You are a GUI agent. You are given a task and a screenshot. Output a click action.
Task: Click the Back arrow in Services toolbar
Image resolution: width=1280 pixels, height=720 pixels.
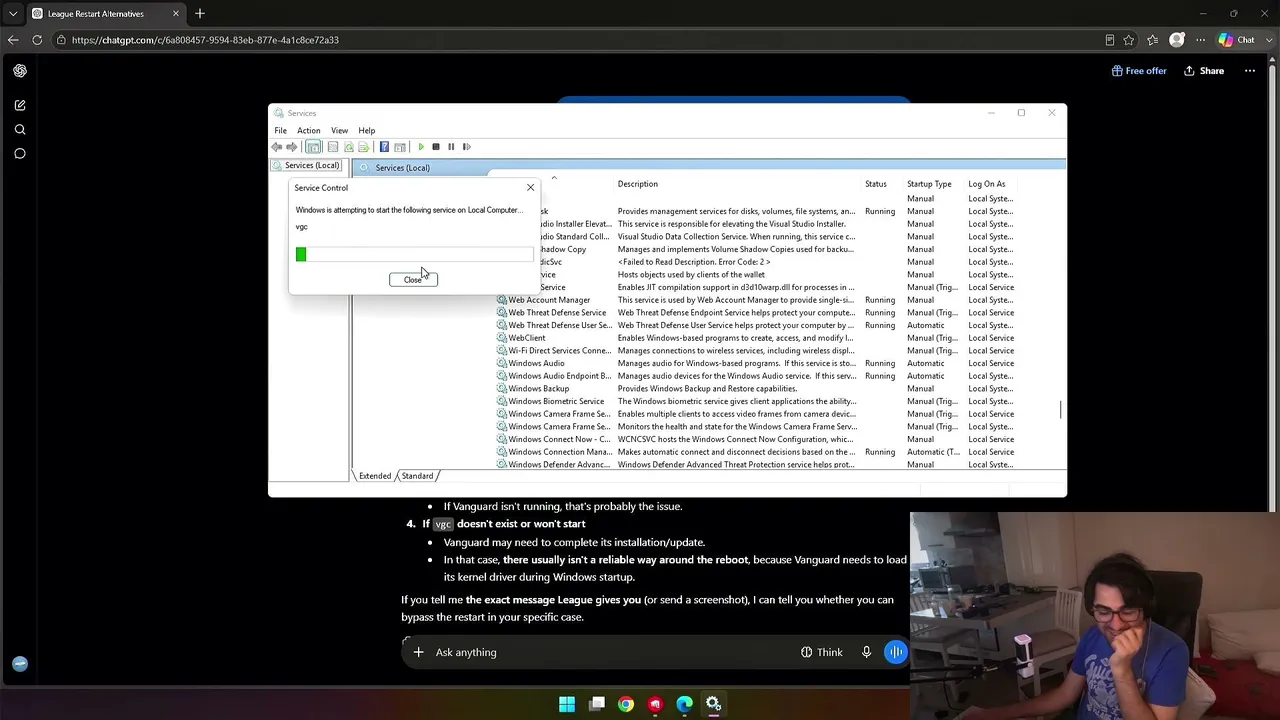tap(277, 147)
